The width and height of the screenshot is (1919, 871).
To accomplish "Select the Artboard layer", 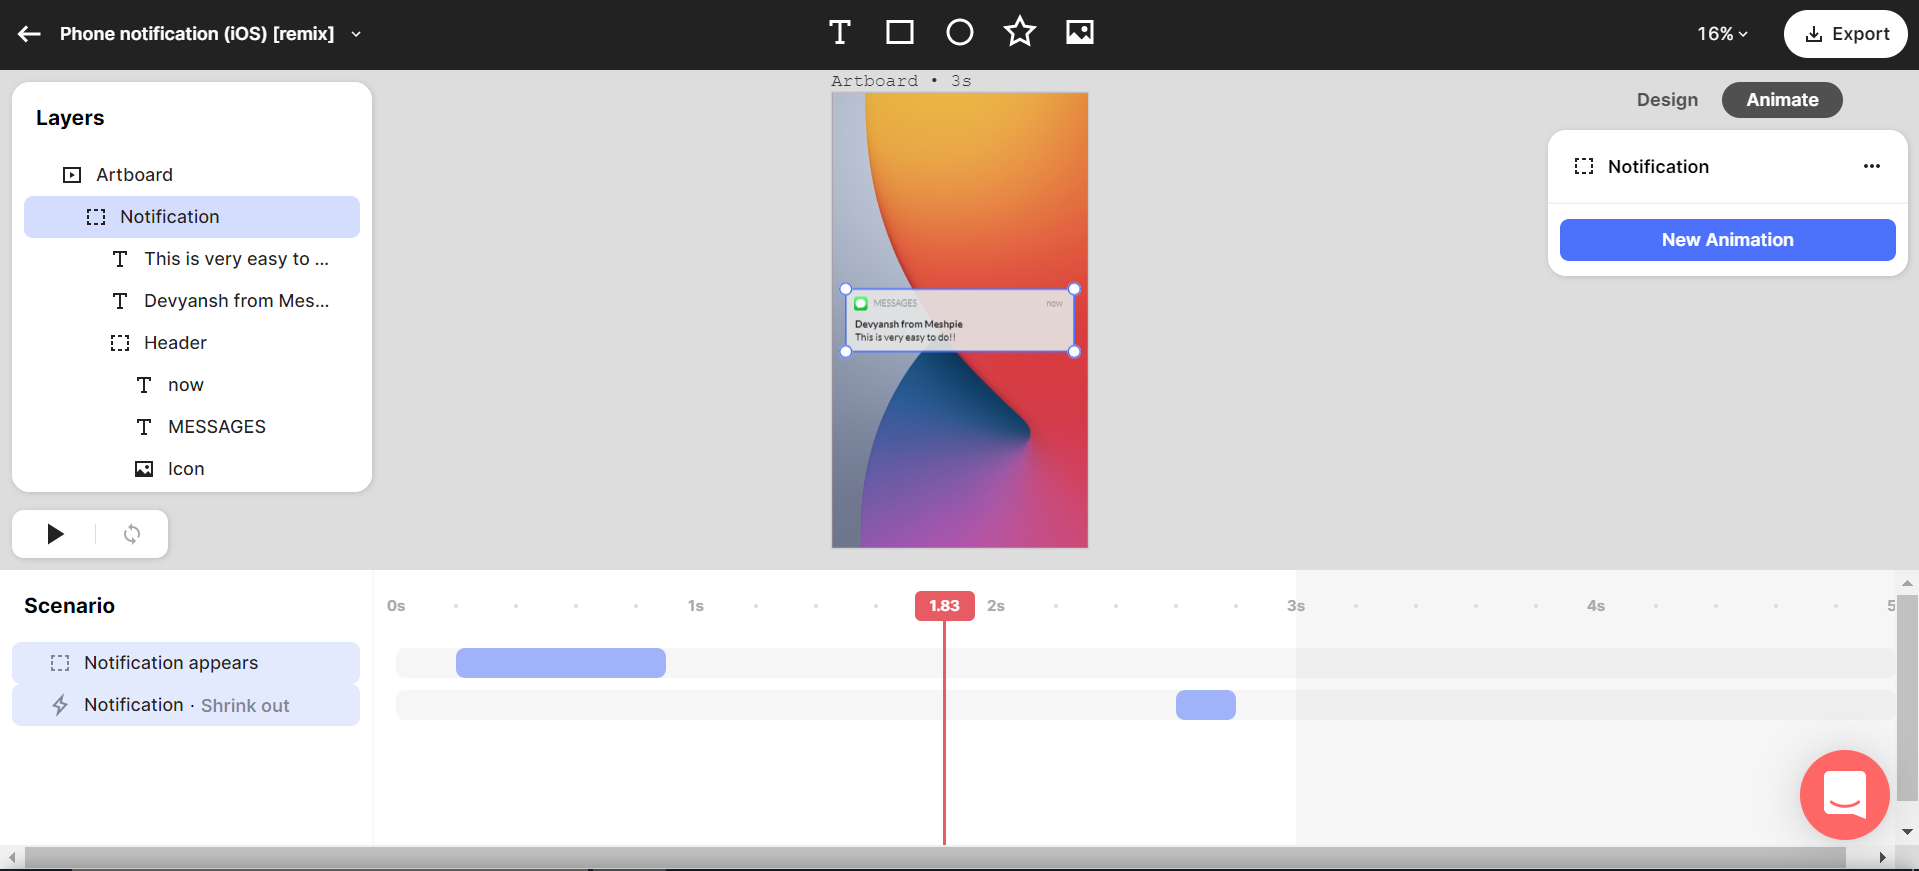I will click(x=192, y=175).
